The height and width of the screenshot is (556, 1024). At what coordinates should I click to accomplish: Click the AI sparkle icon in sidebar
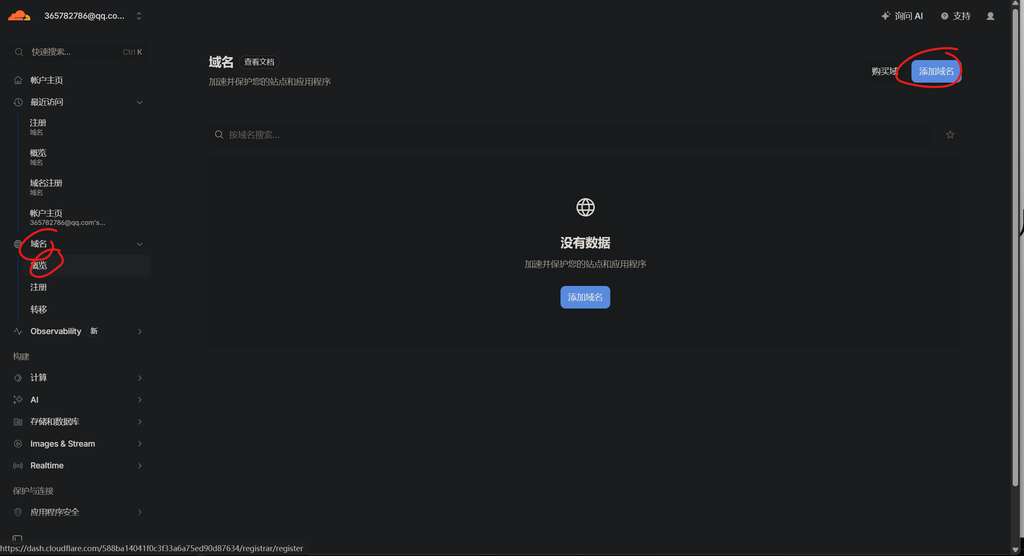click(x=18, y=400)
